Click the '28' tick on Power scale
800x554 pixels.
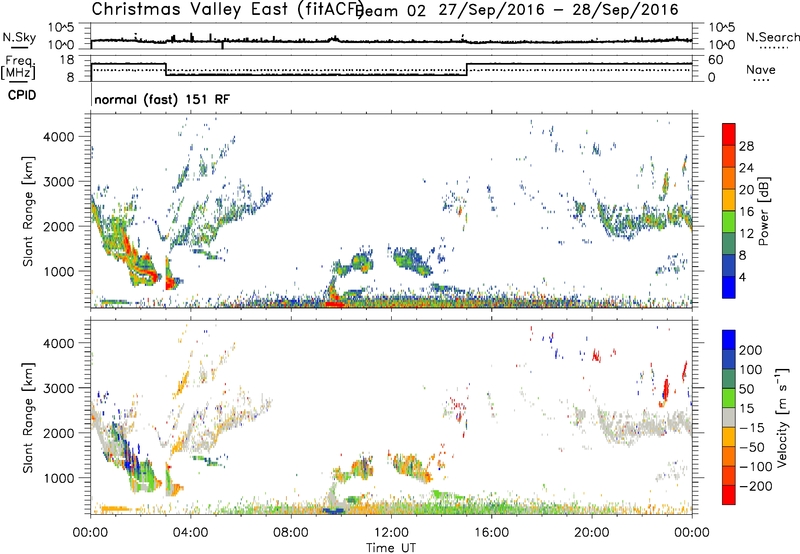click(x=746, y=146)
